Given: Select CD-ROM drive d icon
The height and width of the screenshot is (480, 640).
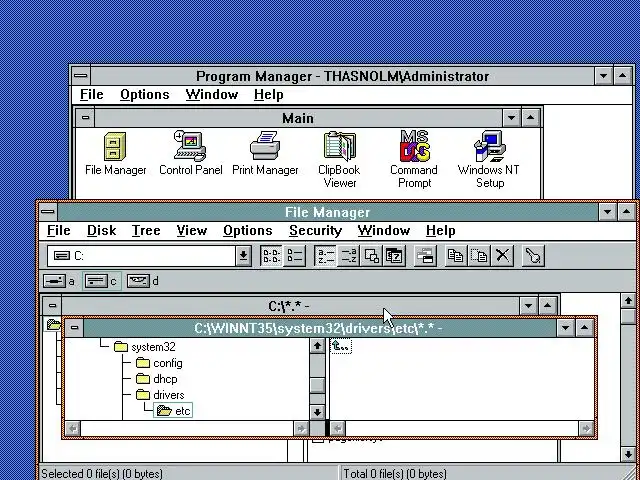Looking at the screenshot, I should coord(143,281).
